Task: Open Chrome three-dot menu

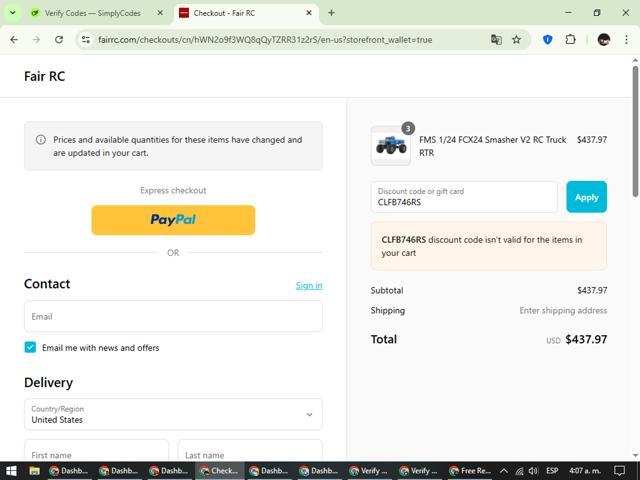Action: (x=626, y=40)
